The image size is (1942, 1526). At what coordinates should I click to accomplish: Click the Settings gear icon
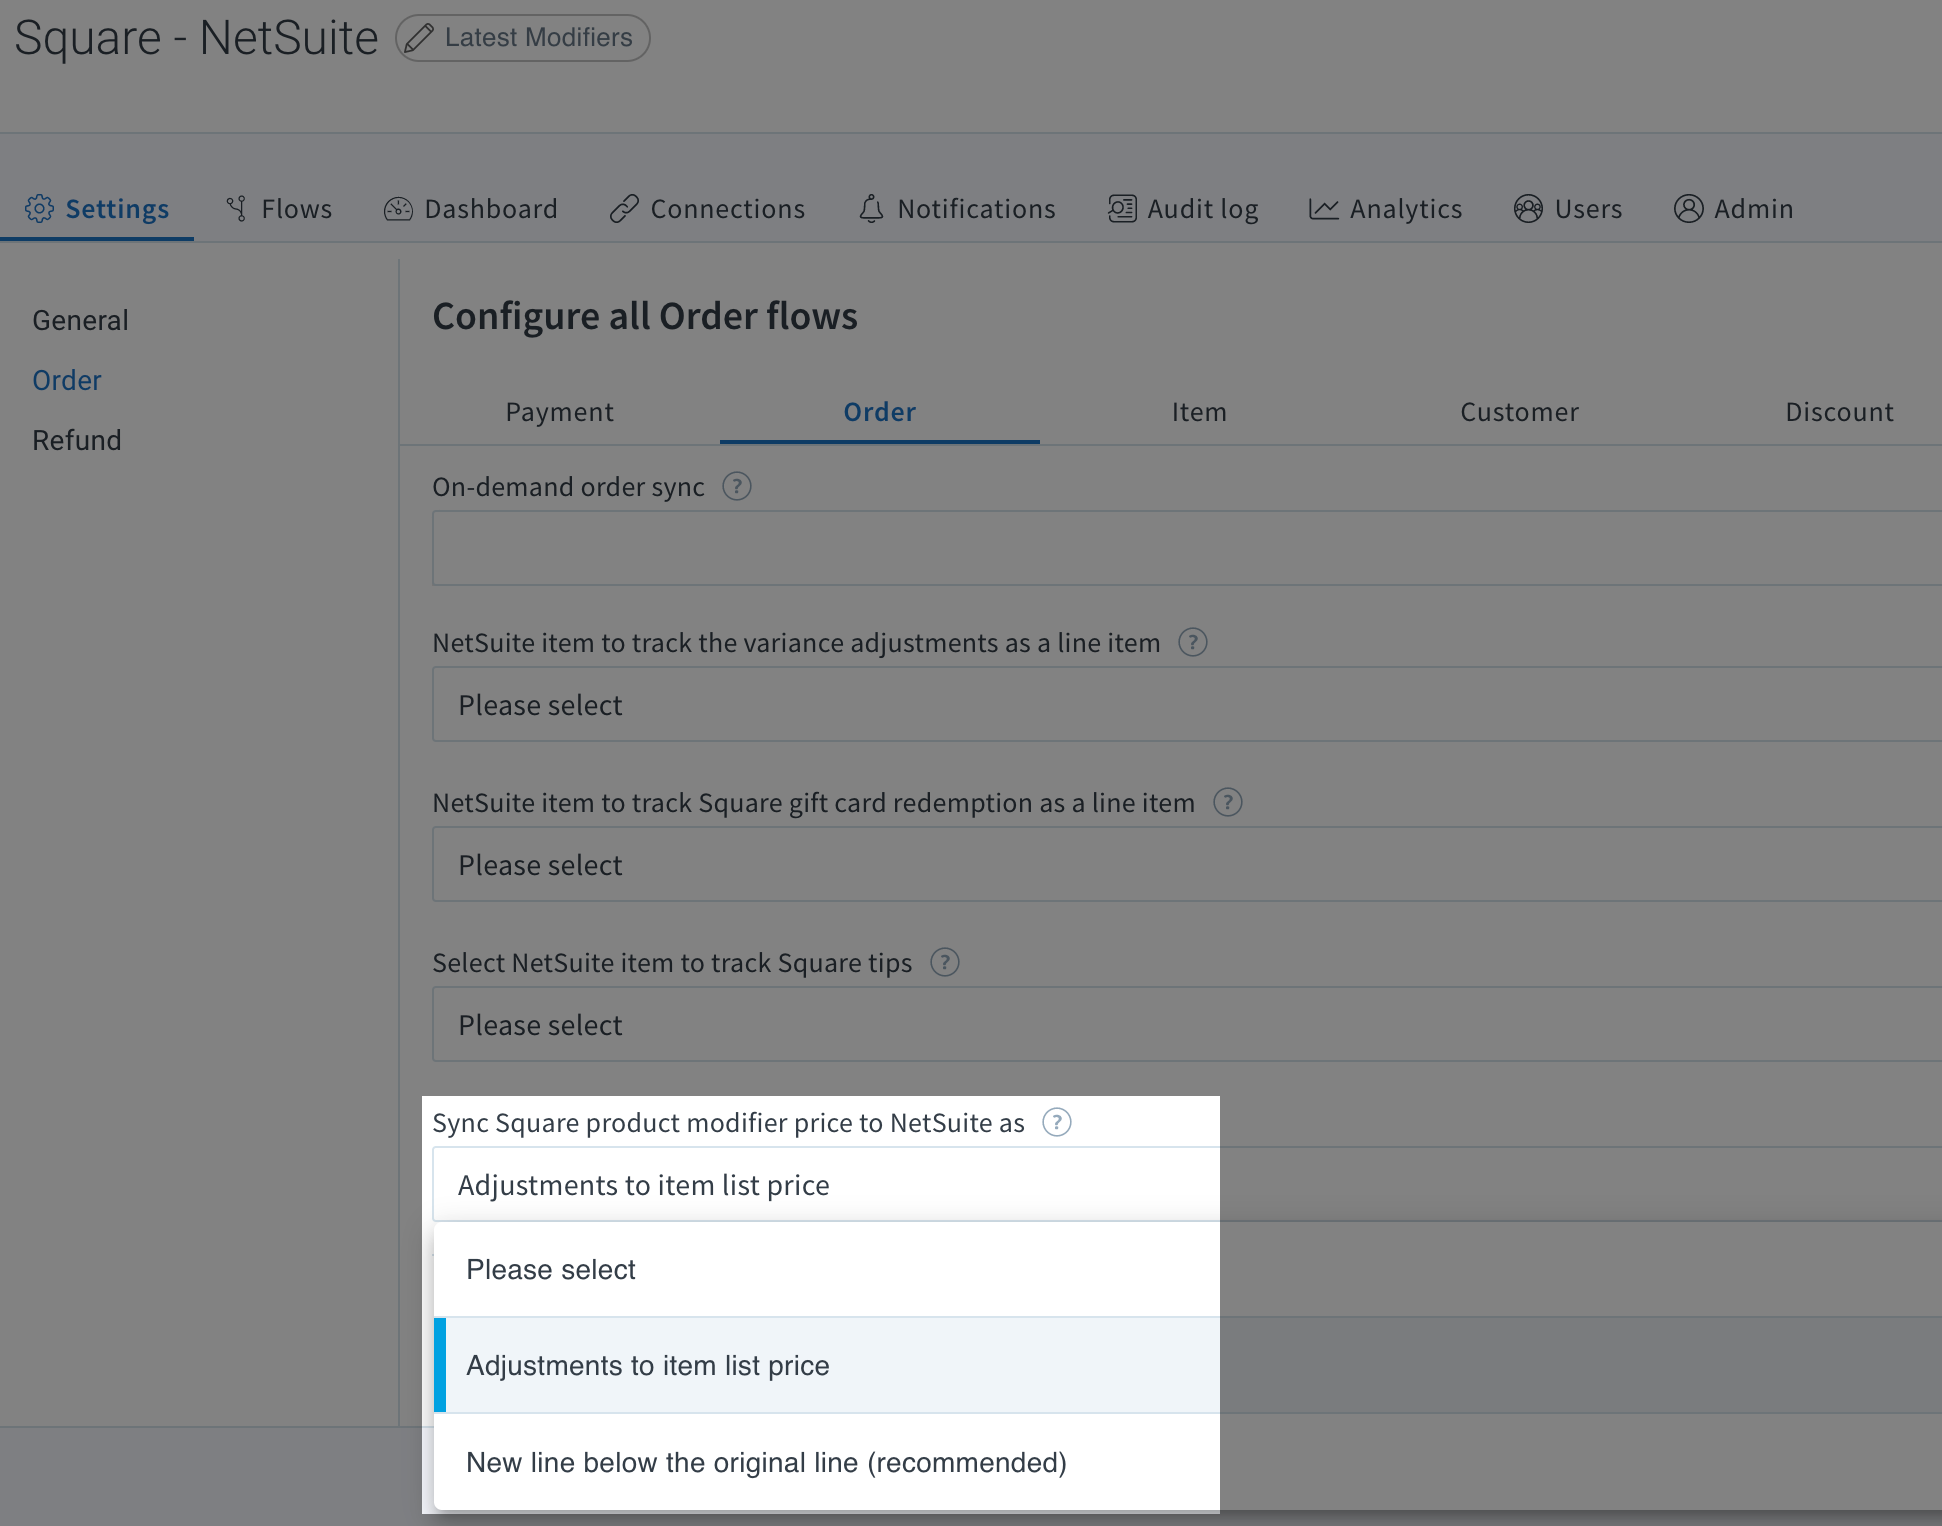coord(39,209)
